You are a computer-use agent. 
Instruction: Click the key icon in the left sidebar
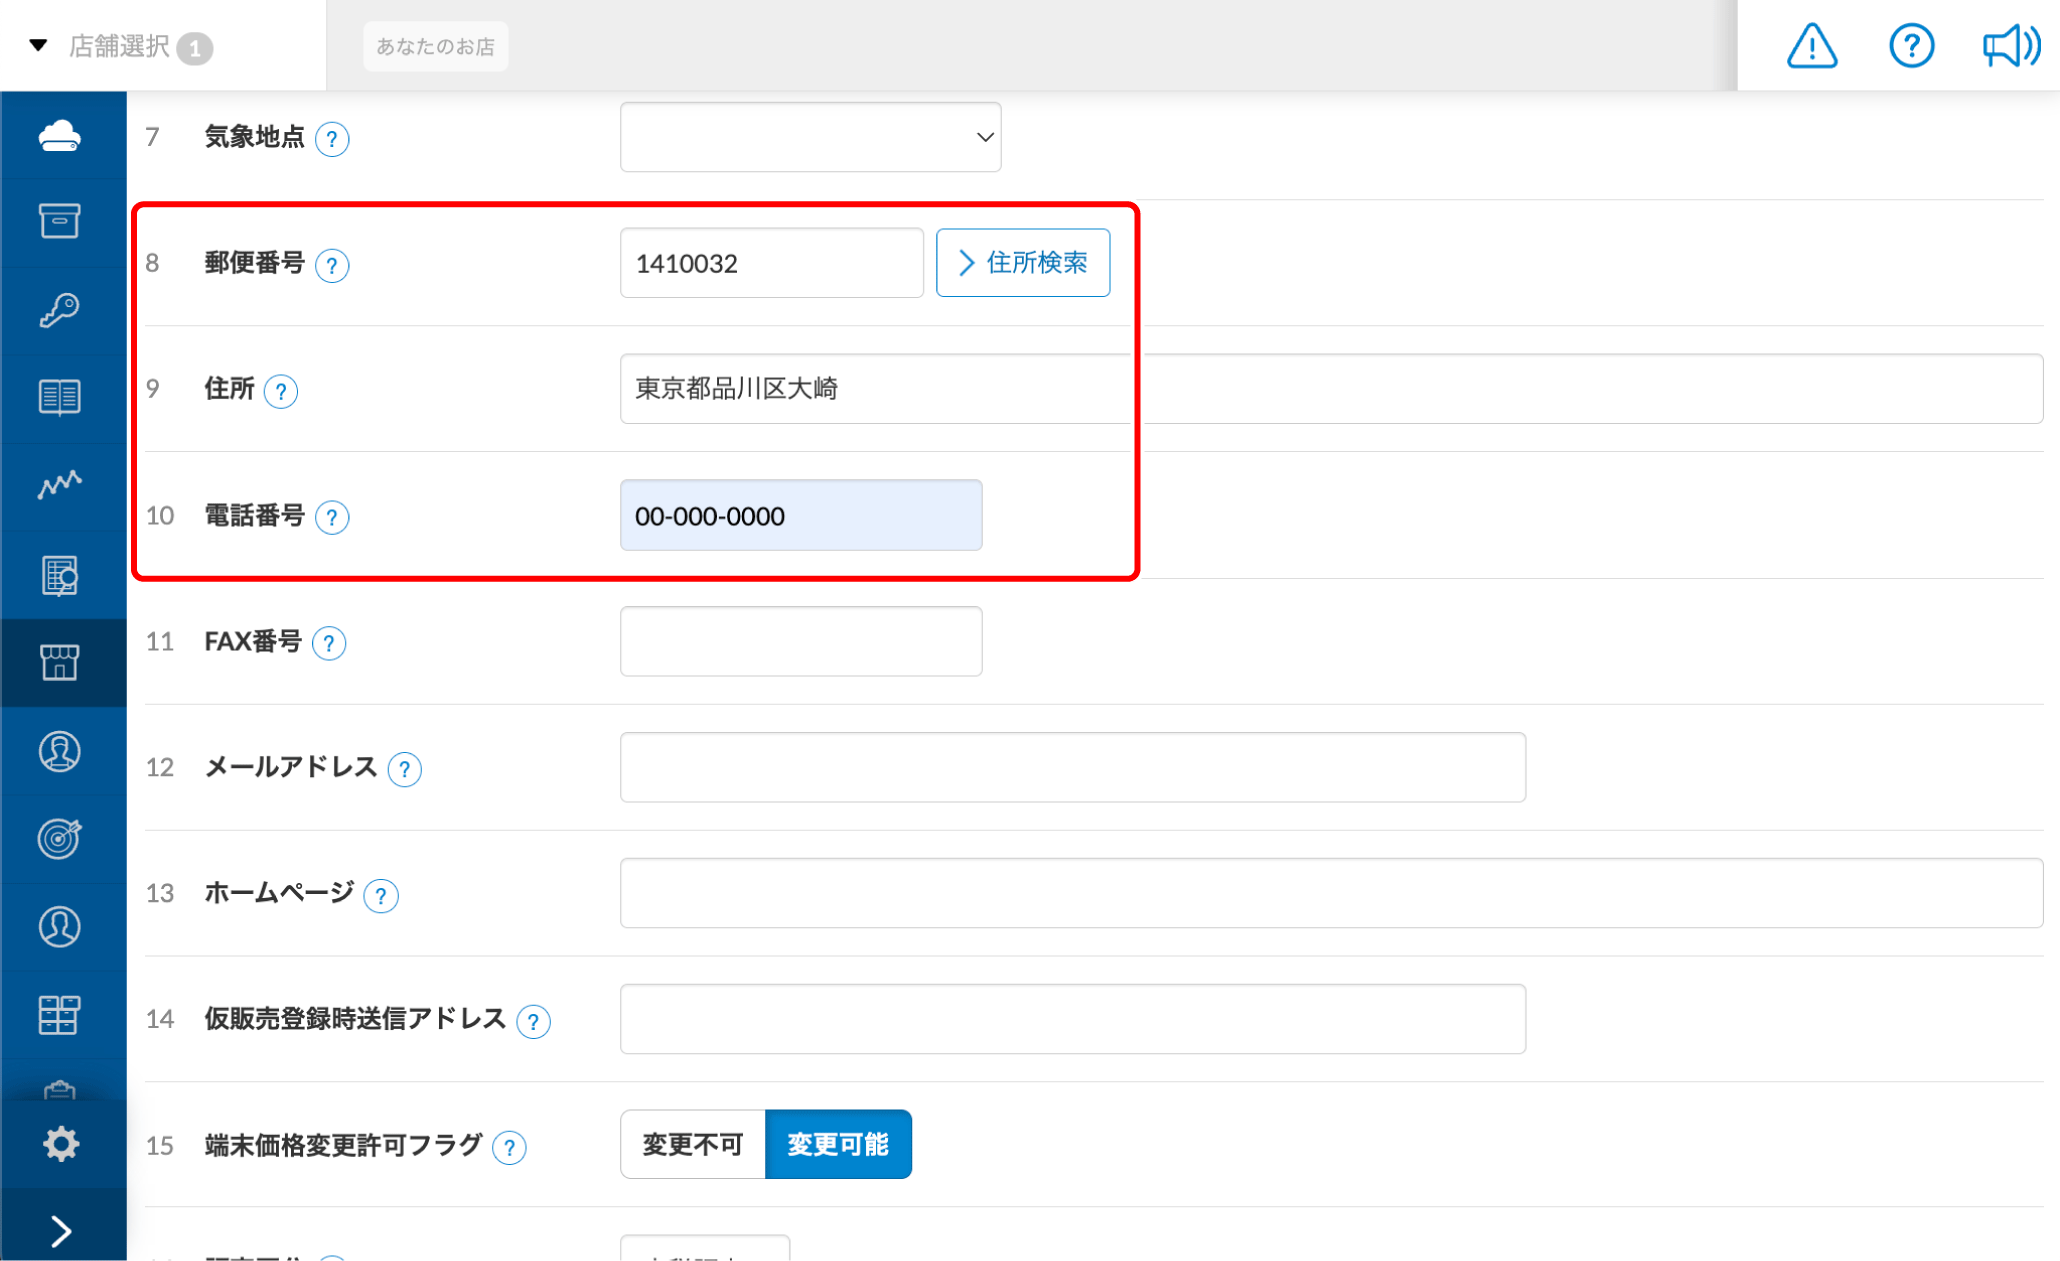tap(62, 309)
